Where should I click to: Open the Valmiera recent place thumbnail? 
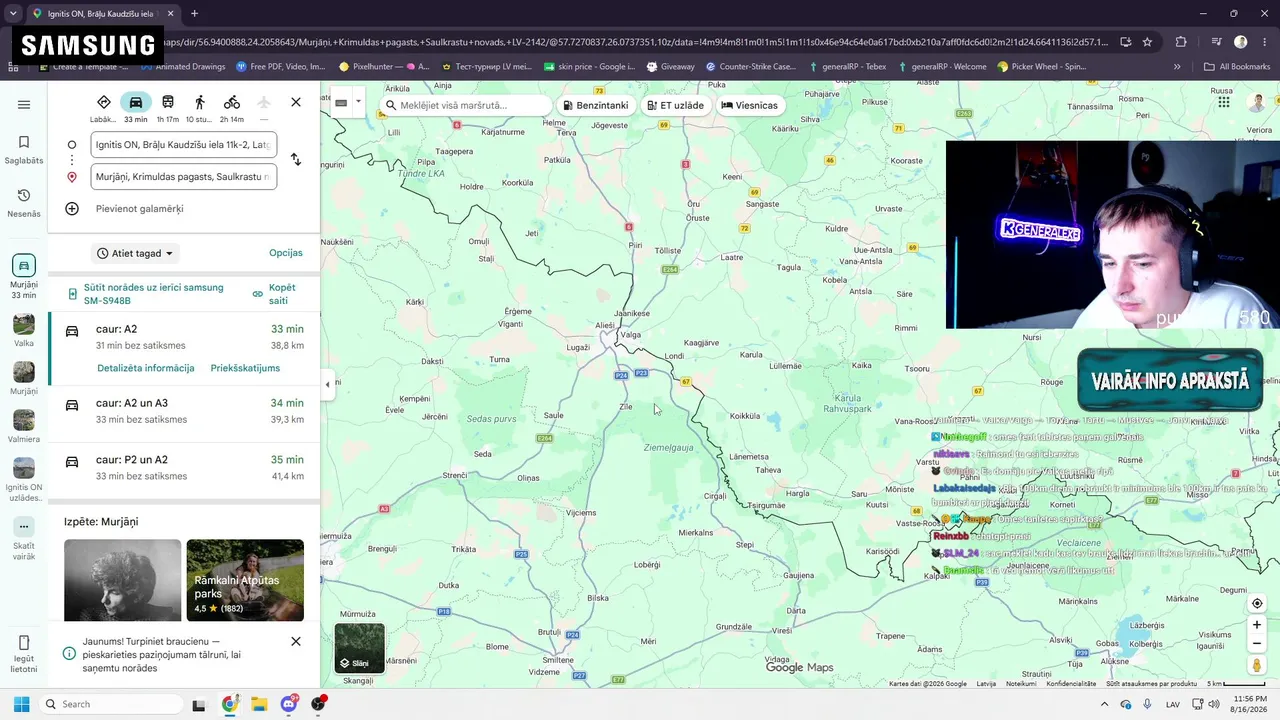pyautogui.click(x=24, y=426)
